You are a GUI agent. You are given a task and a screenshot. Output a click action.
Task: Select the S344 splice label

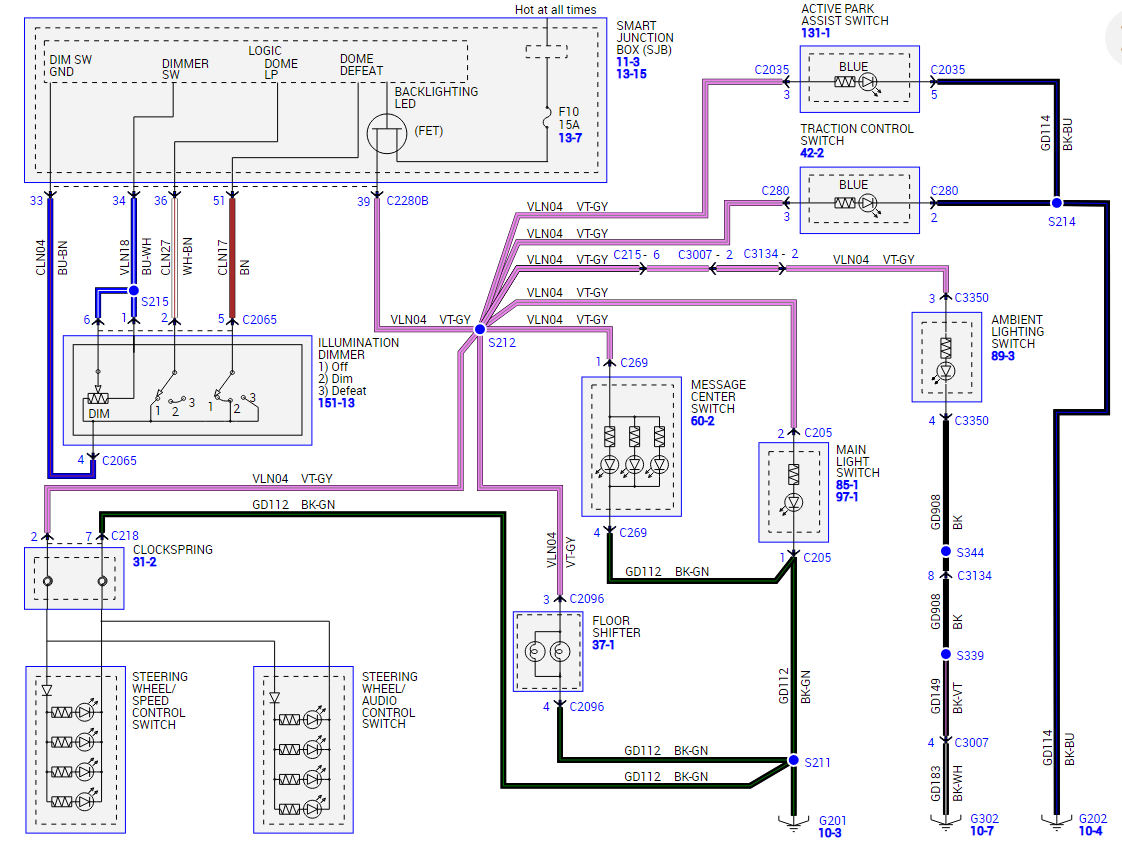970,552
